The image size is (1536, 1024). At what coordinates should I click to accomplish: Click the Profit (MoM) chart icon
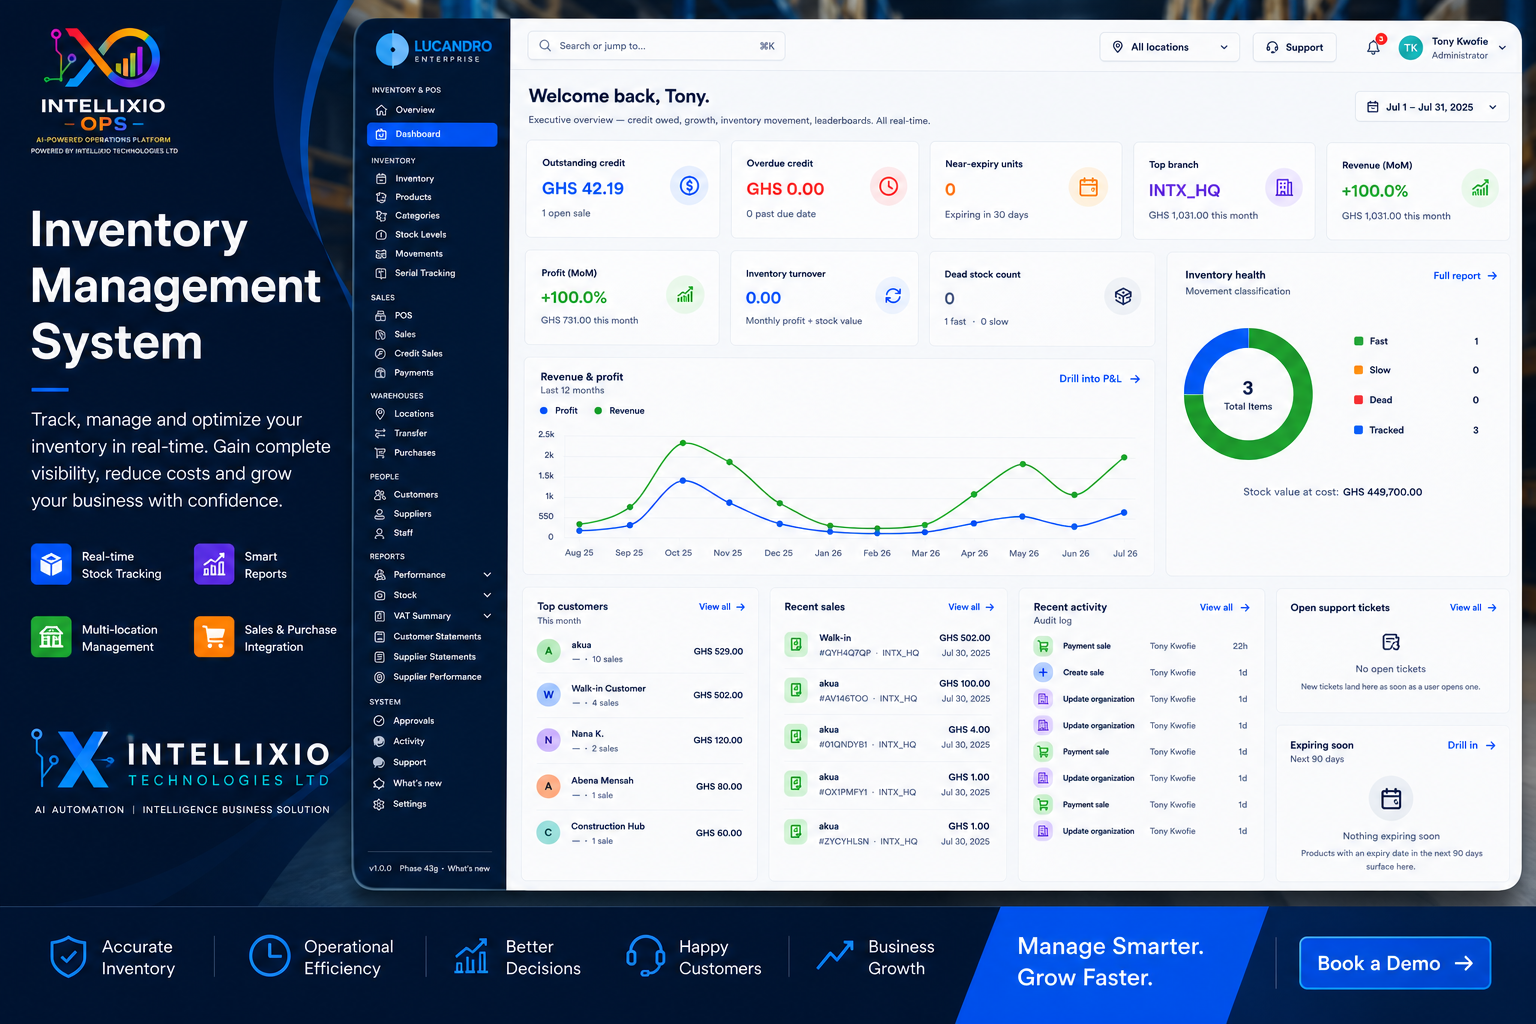coord(685,295)
